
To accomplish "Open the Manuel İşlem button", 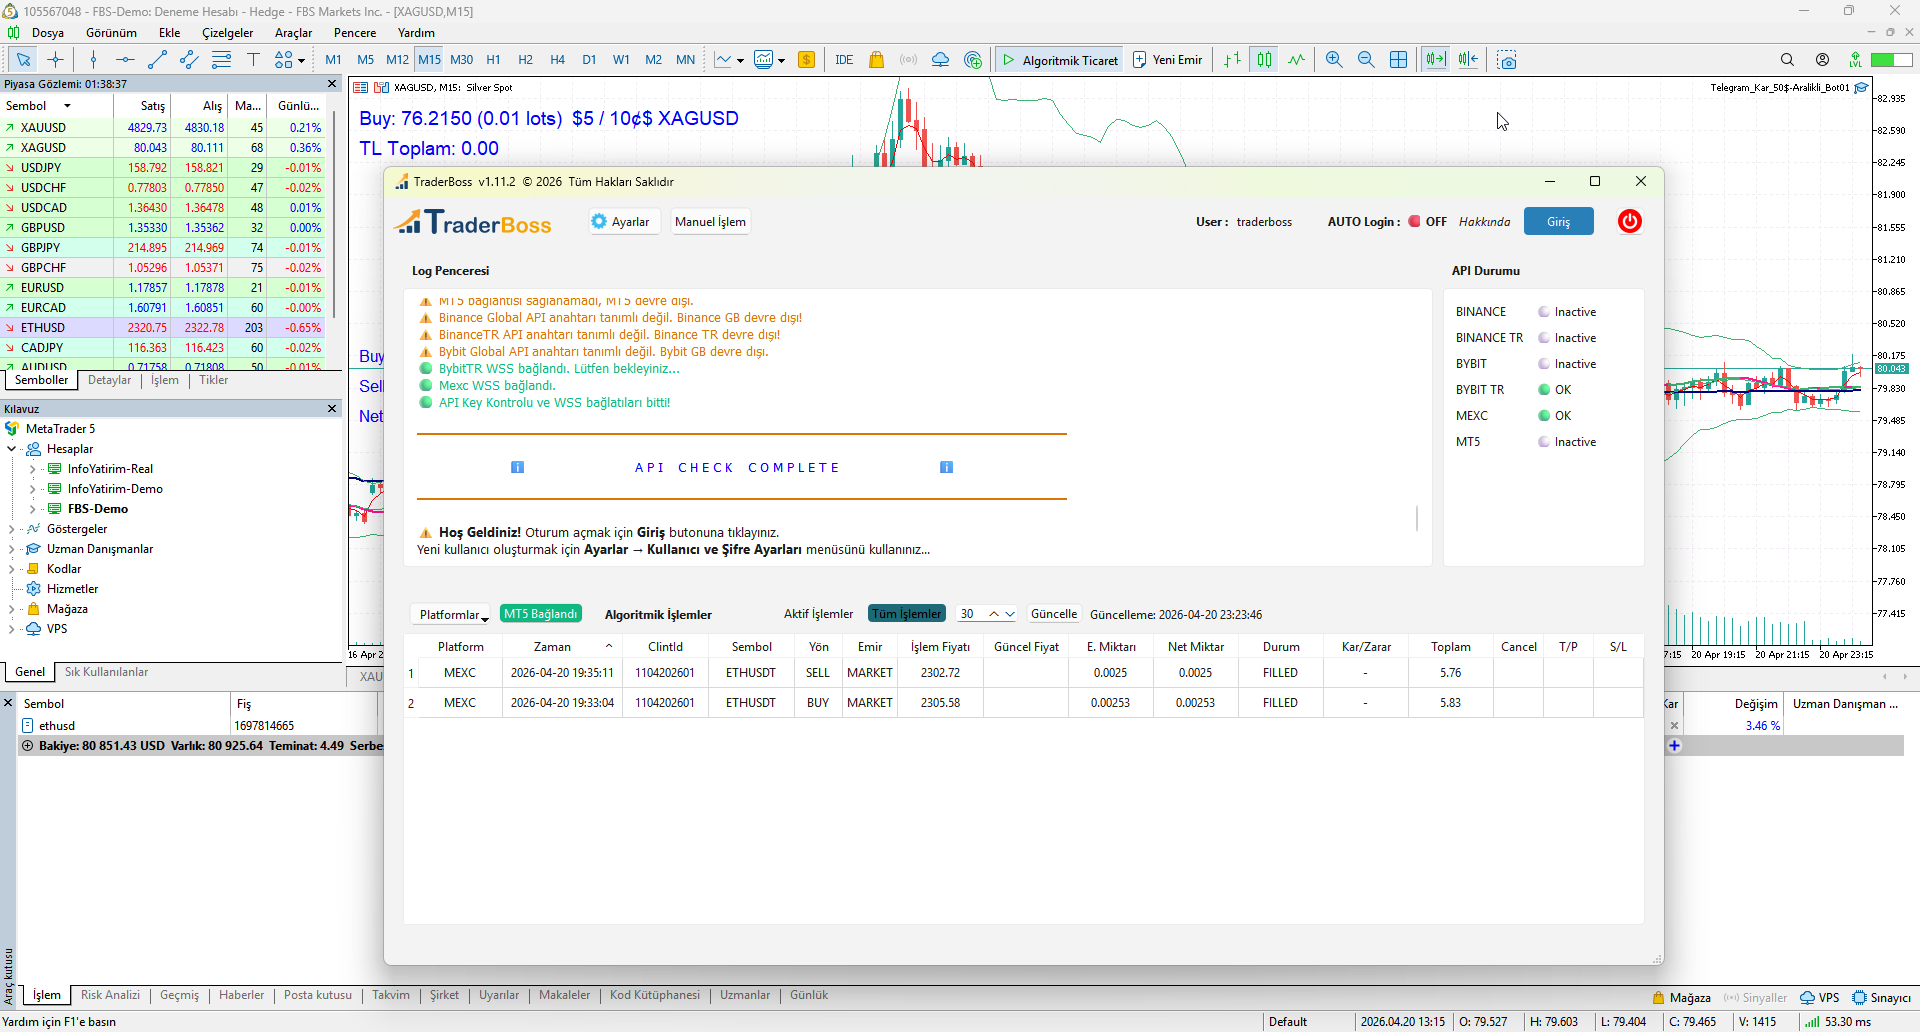I will pyautogui.click(x=710, y=221).
